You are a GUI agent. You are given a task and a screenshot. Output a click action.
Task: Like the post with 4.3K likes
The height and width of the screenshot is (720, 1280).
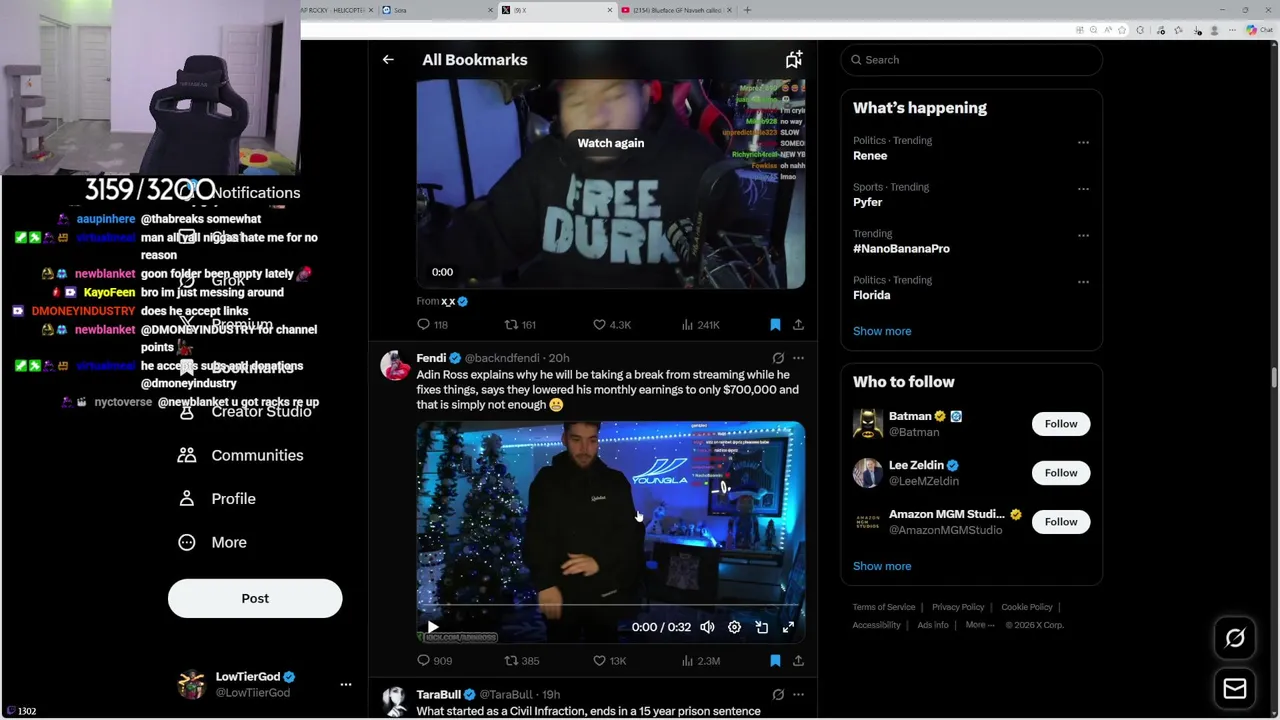611,325
